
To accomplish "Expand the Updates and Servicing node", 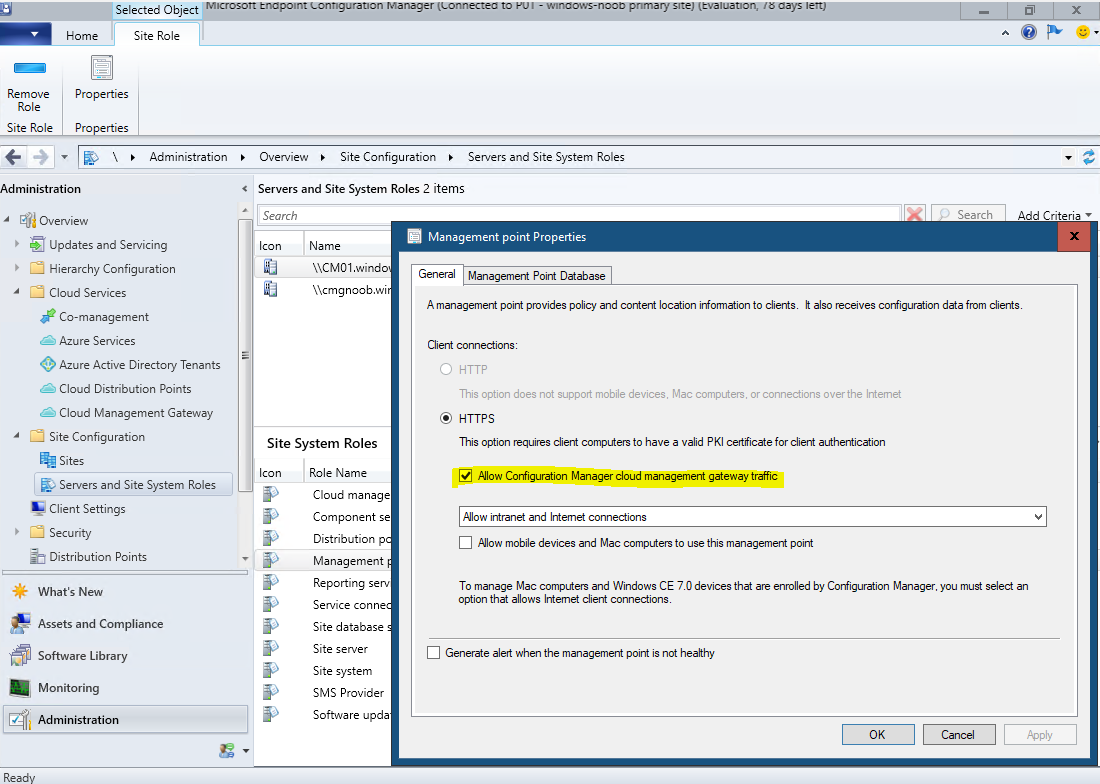I will (x=17, y=244).
